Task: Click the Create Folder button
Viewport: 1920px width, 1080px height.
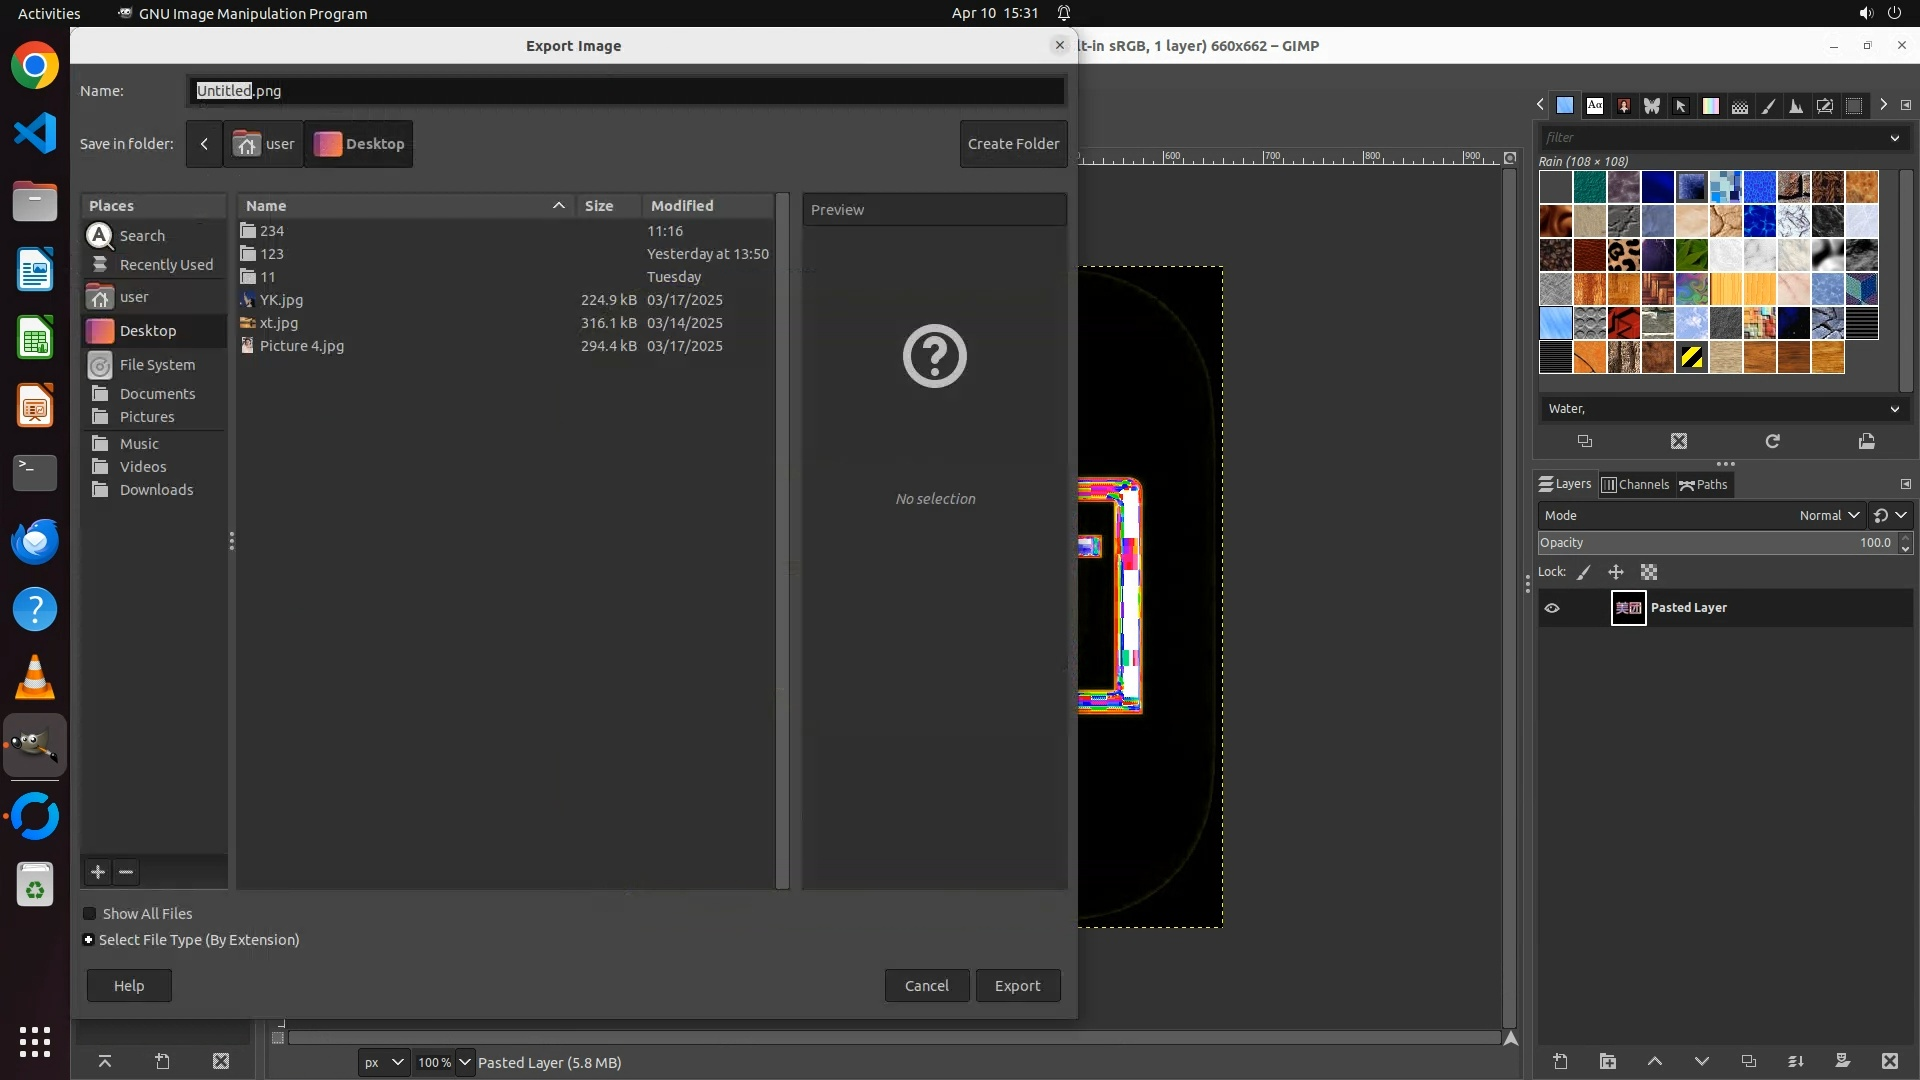Action: point(1013,144)
